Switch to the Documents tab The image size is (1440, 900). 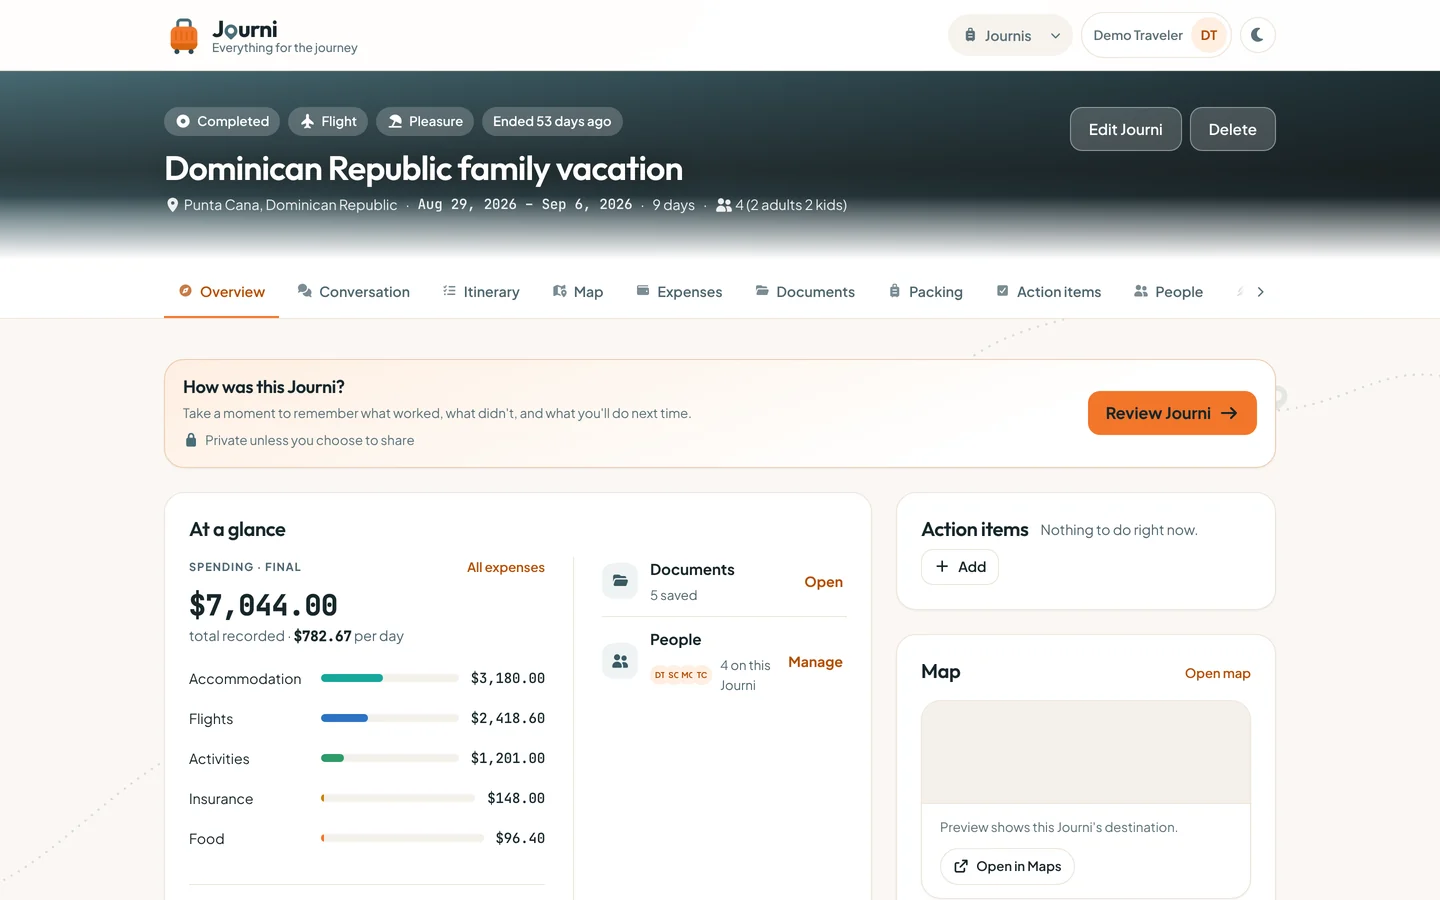point(805,292)
